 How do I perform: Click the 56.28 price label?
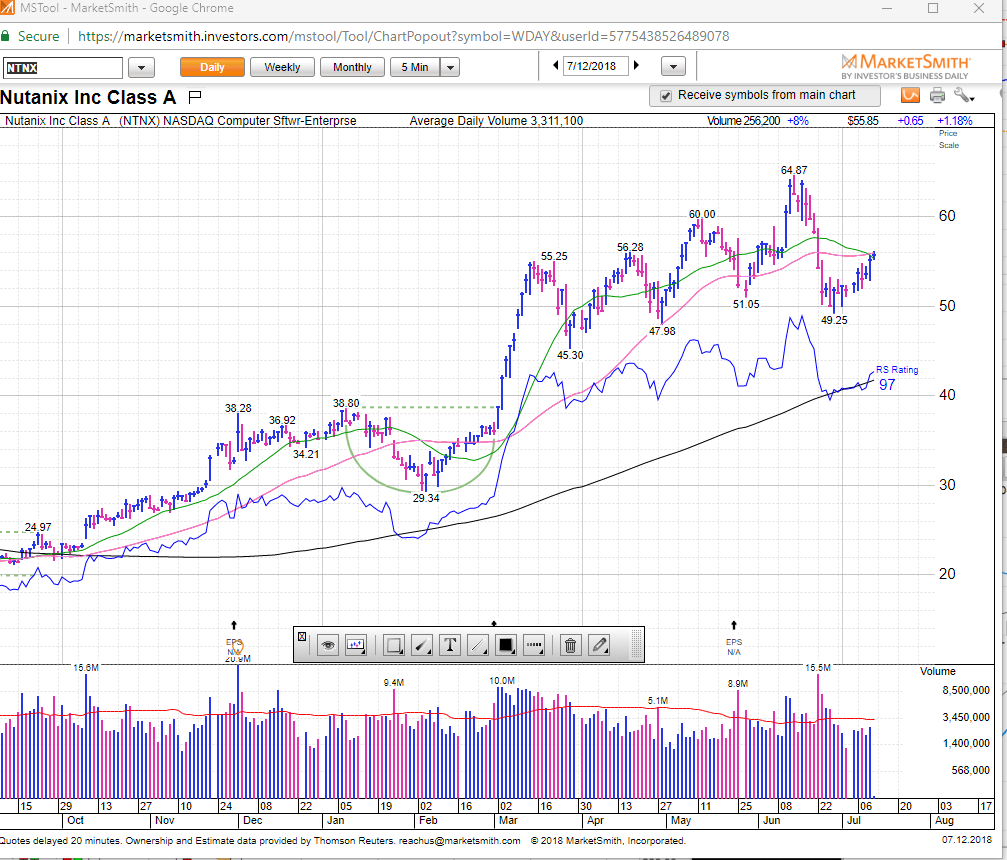[630, 247]
